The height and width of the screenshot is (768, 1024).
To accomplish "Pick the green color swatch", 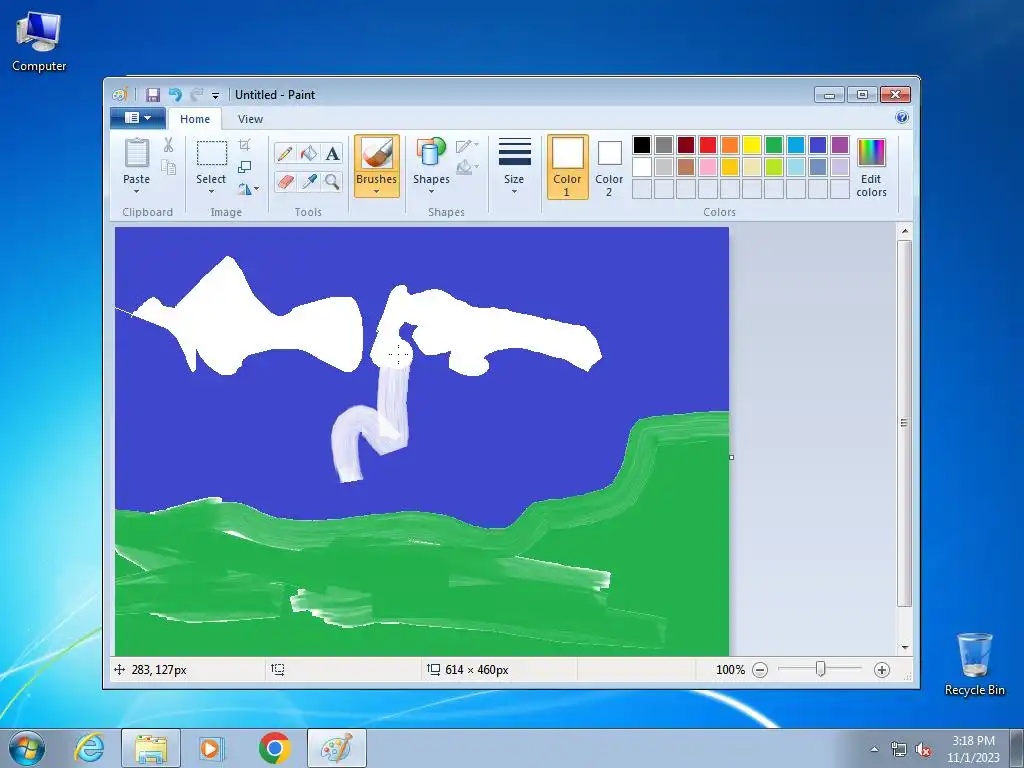I will pos(774,145).
